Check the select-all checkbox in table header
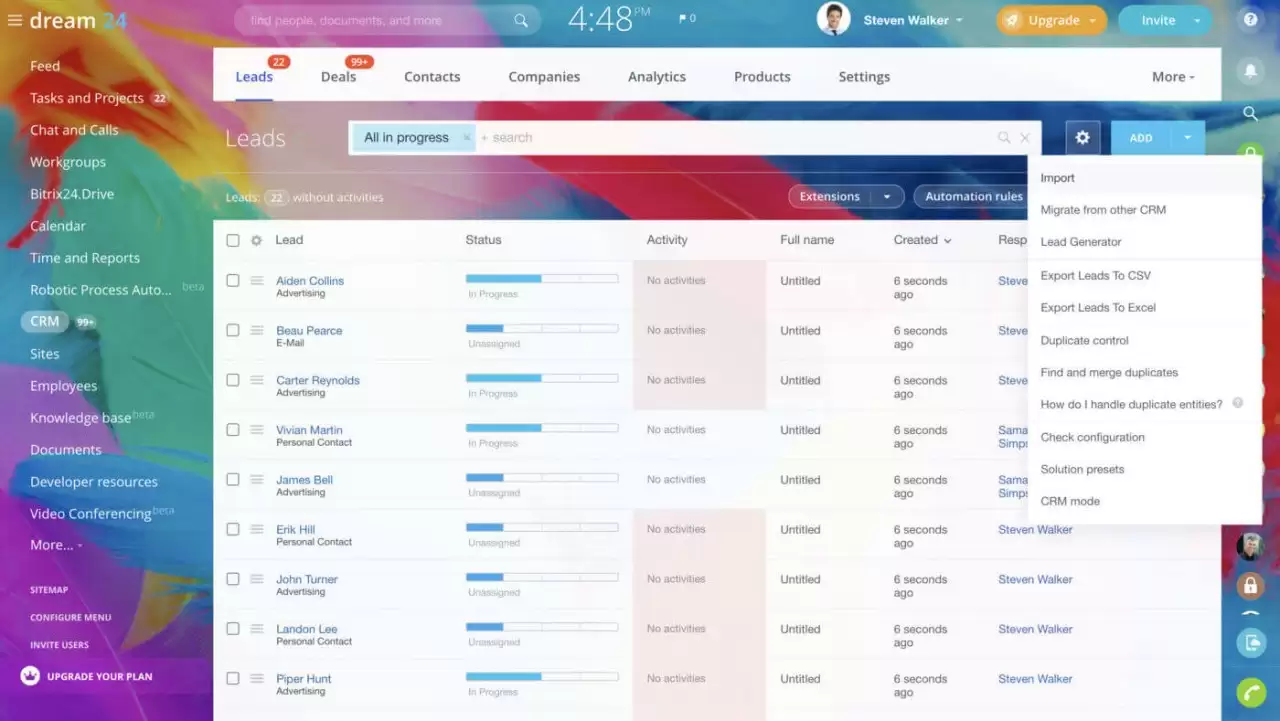1280x721 pixels. (x=232, y=240)
